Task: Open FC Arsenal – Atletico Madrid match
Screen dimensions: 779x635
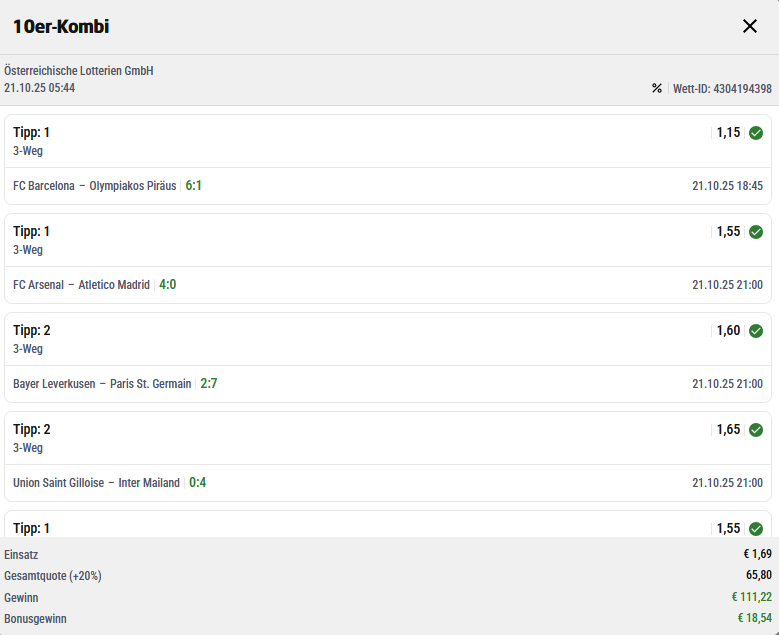Action: (x=81, y=285)
